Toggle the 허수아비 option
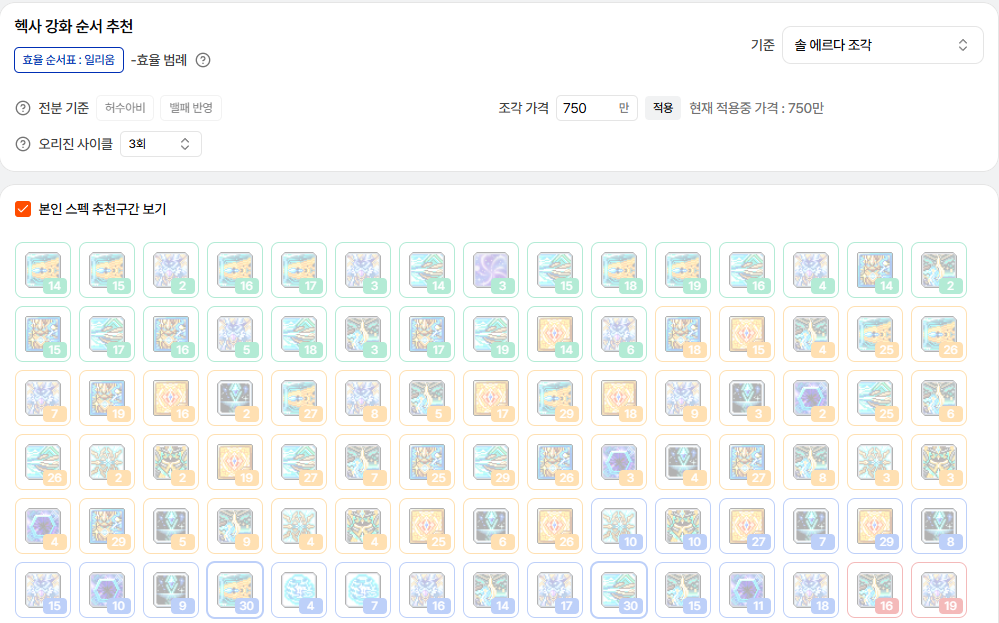This screenshot has height=623, width=999. coord(125,108)
